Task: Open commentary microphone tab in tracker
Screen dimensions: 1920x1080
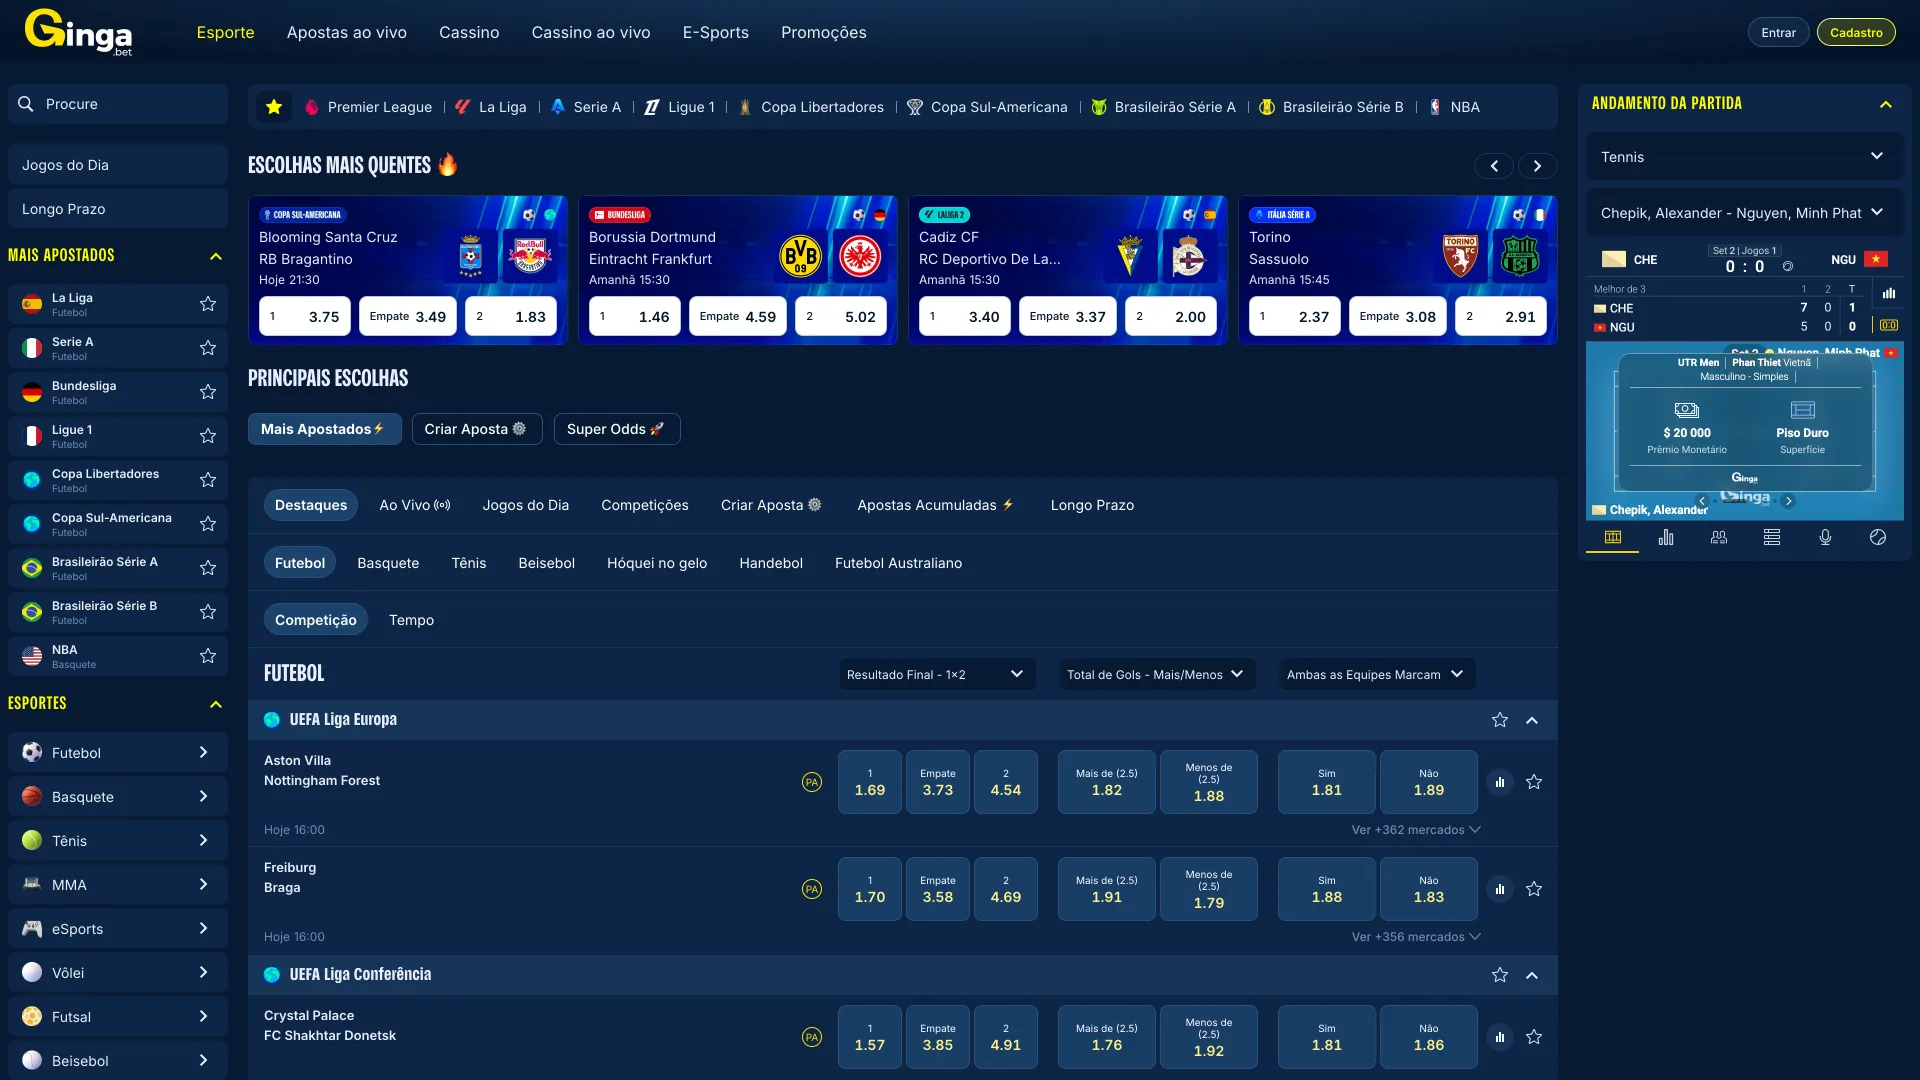Action: pos(1825,537)
